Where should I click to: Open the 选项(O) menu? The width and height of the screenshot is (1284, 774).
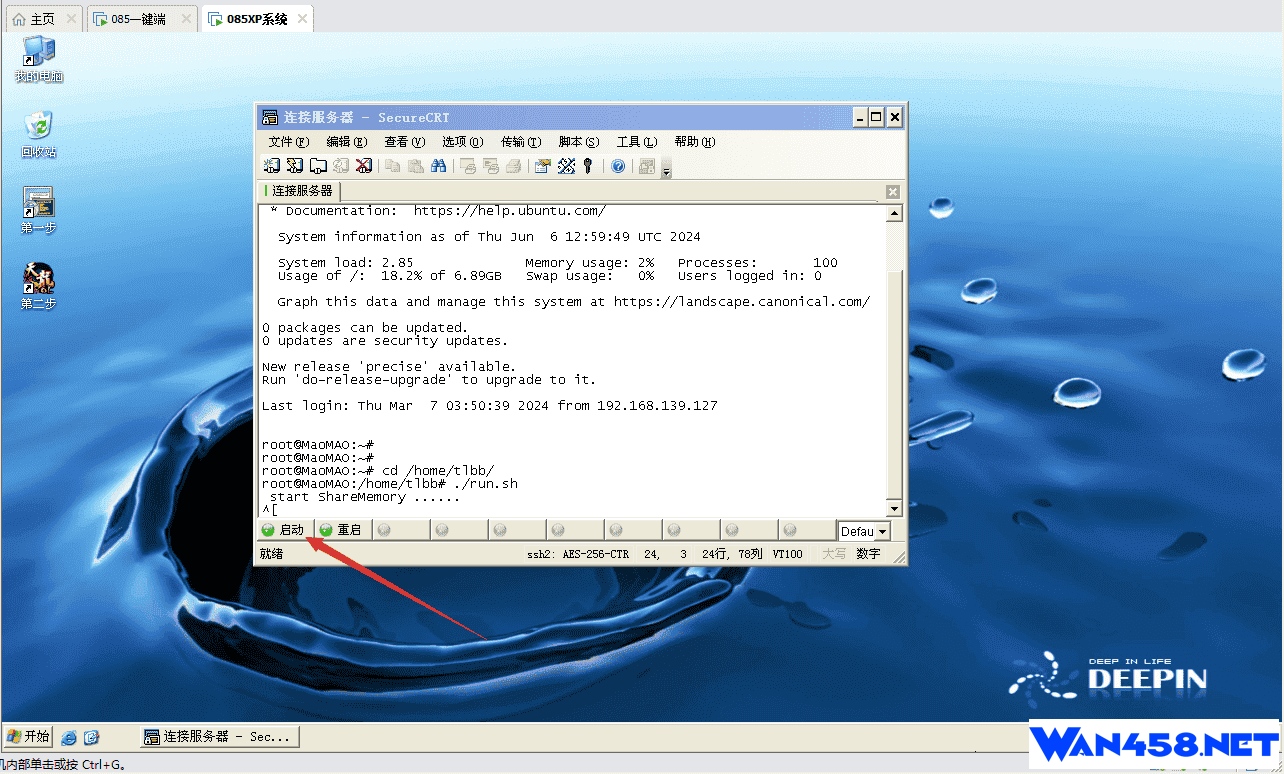[463, 142]
